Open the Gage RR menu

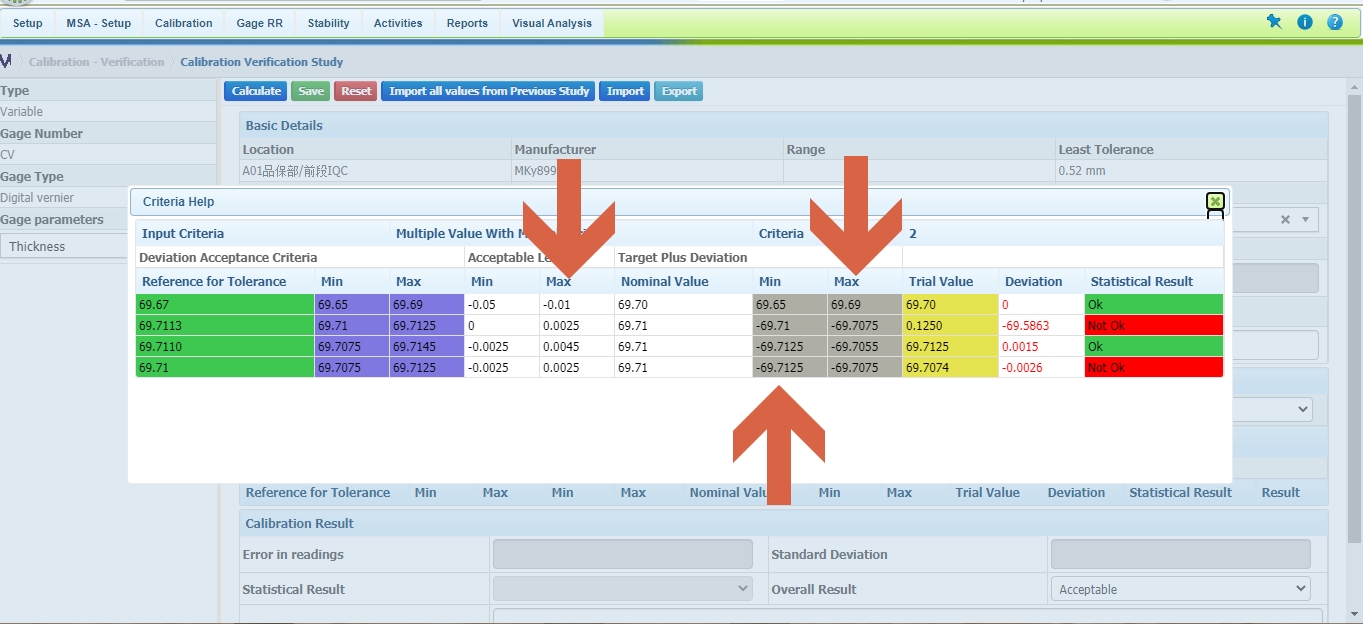point(260,23)
